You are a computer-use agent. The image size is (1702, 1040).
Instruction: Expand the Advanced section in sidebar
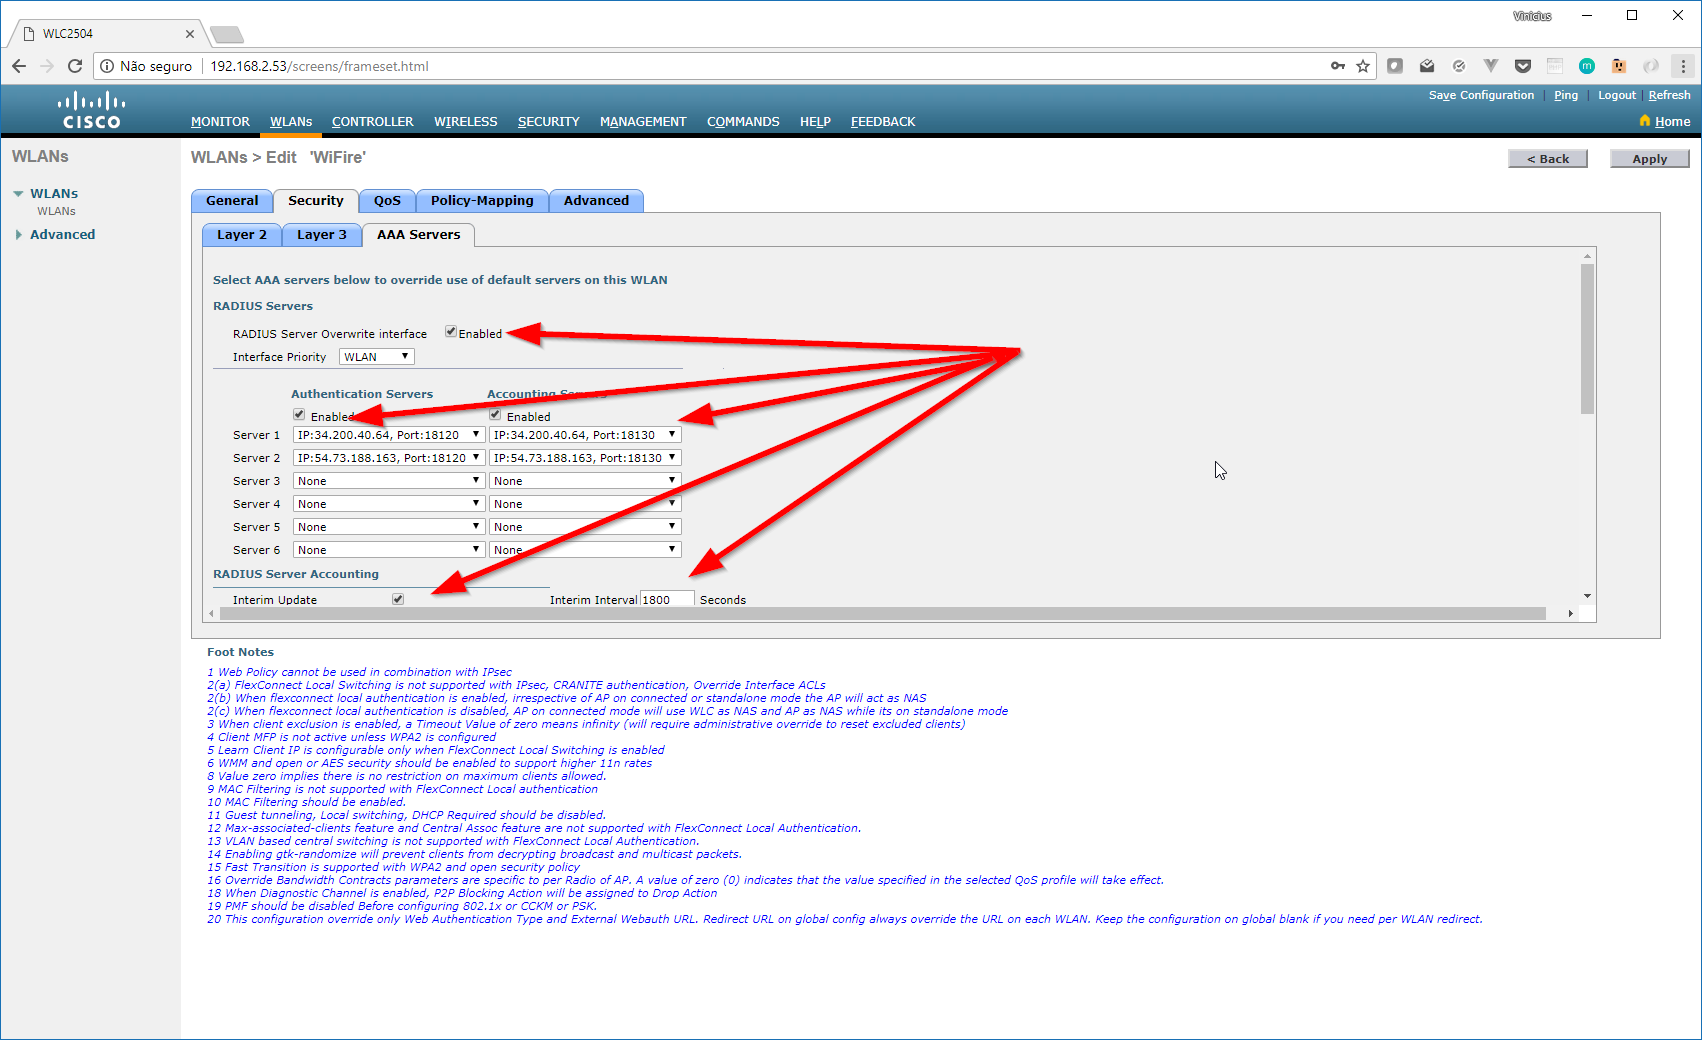click(18, 235)
